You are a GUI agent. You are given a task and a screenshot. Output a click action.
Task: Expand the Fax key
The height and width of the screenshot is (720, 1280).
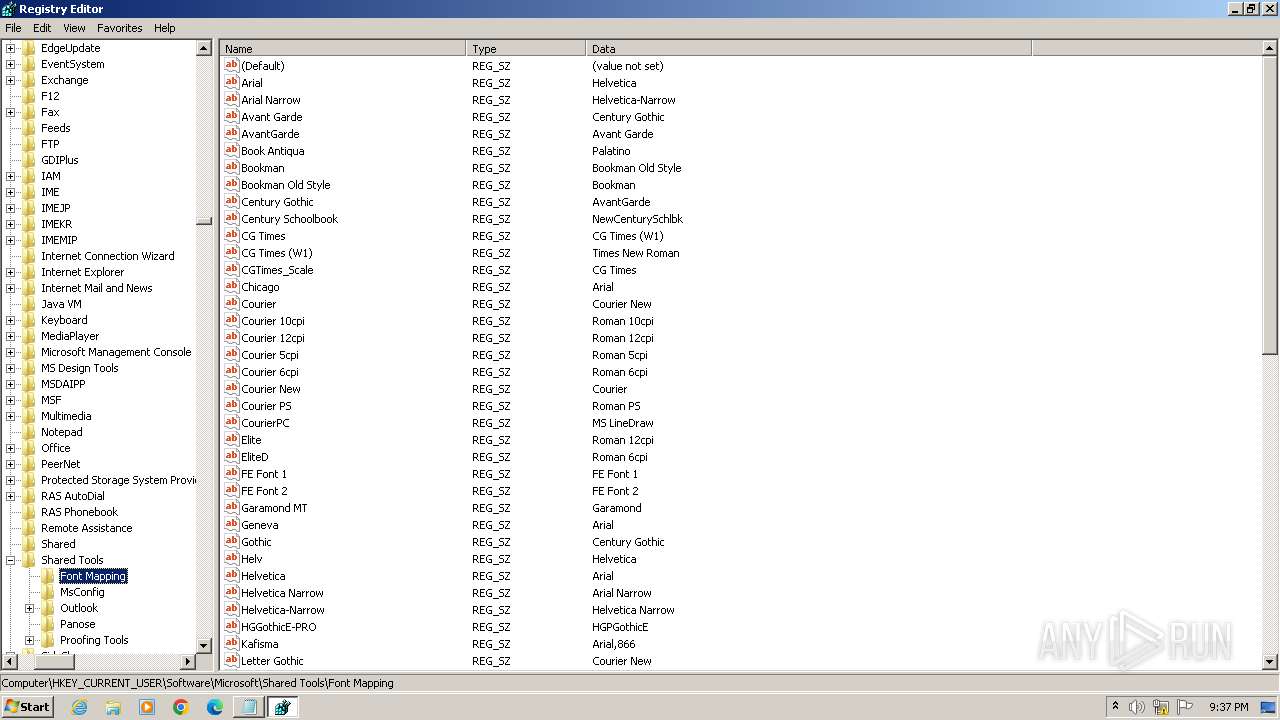11,112
